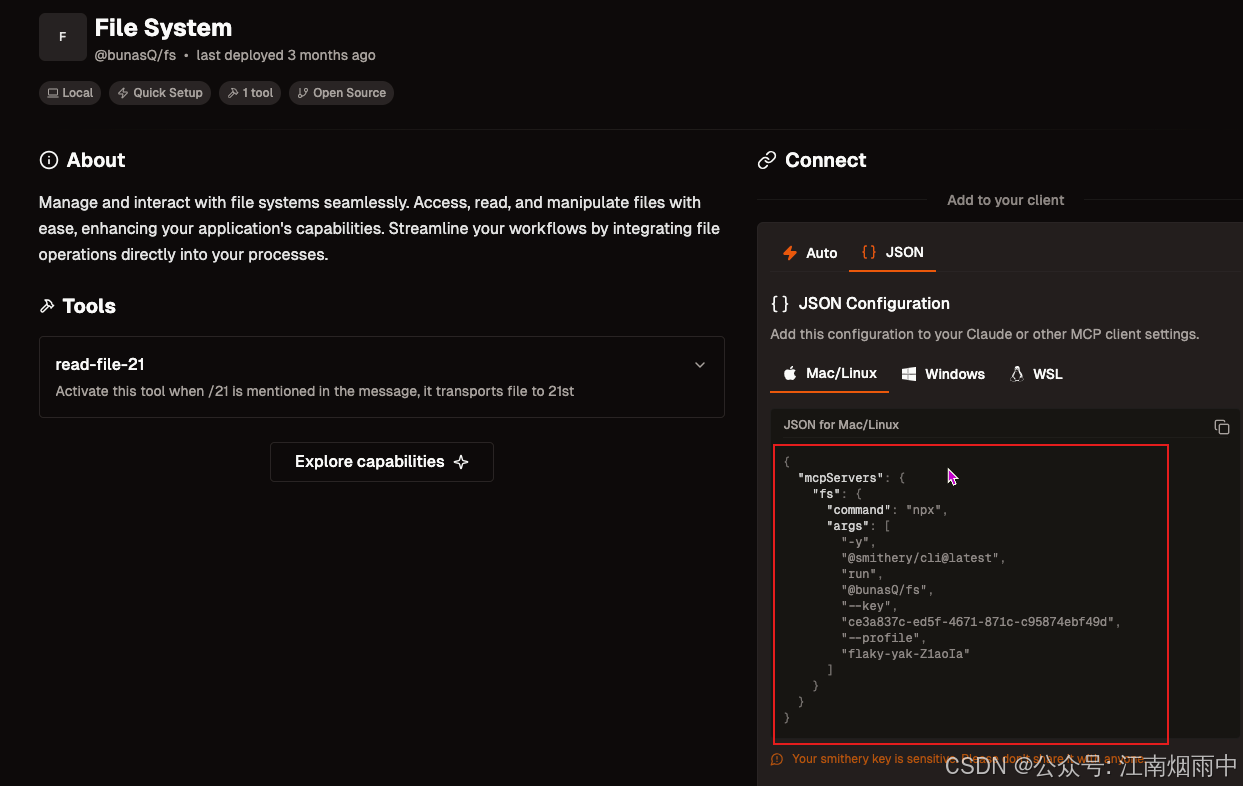Click the About info icon
Image resolution: width=1243 pixels, height=786 pixels.
[48, 160]
